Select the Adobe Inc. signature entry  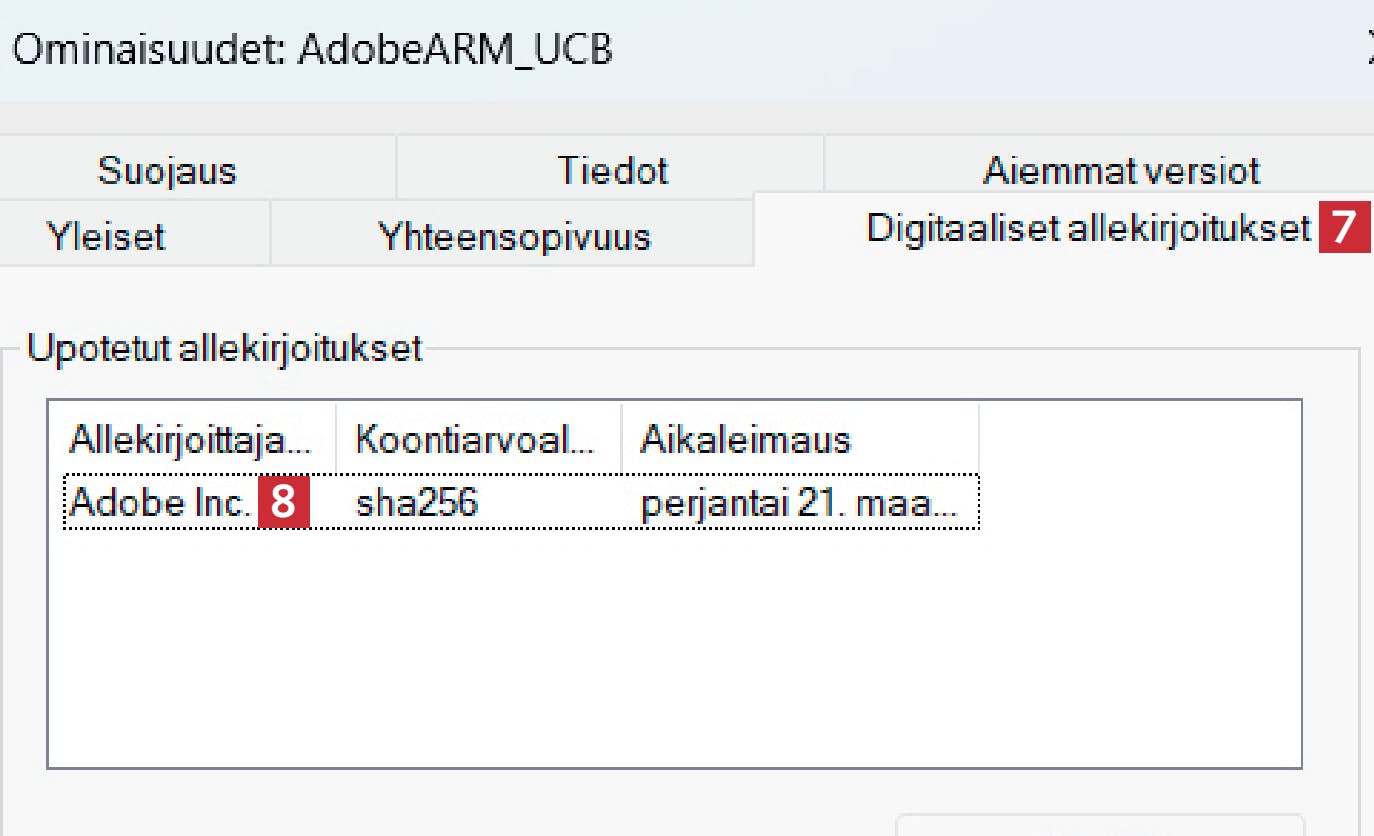tap(160, 503)
